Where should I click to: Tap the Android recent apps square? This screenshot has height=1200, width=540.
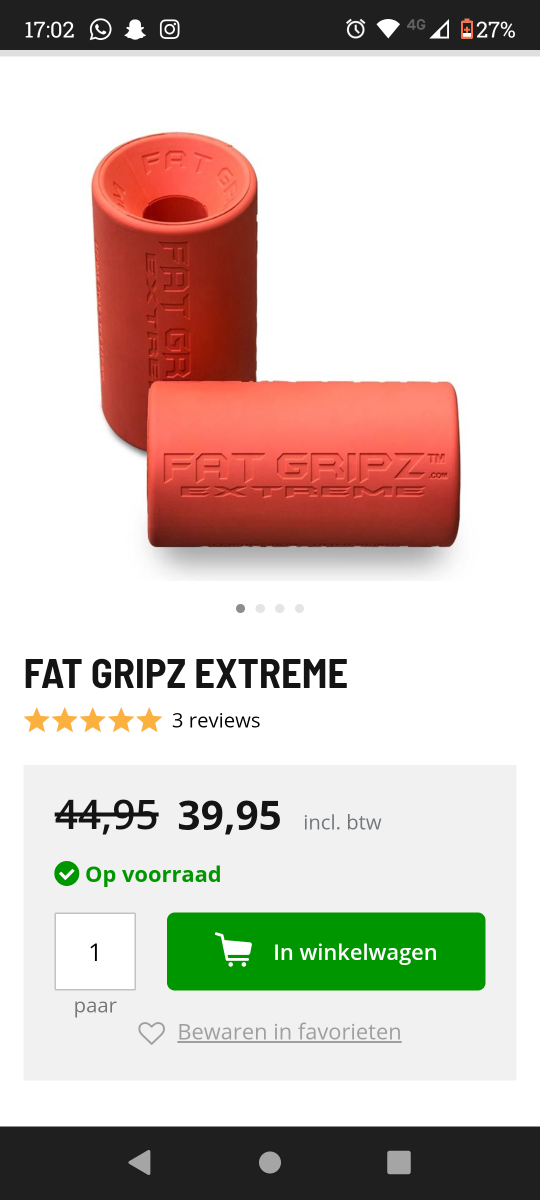click(x=399, y=1162)
